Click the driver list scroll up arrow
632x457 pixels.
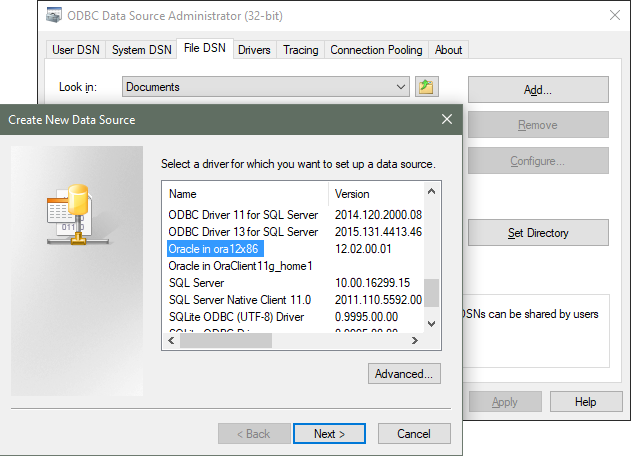[432, 191]
